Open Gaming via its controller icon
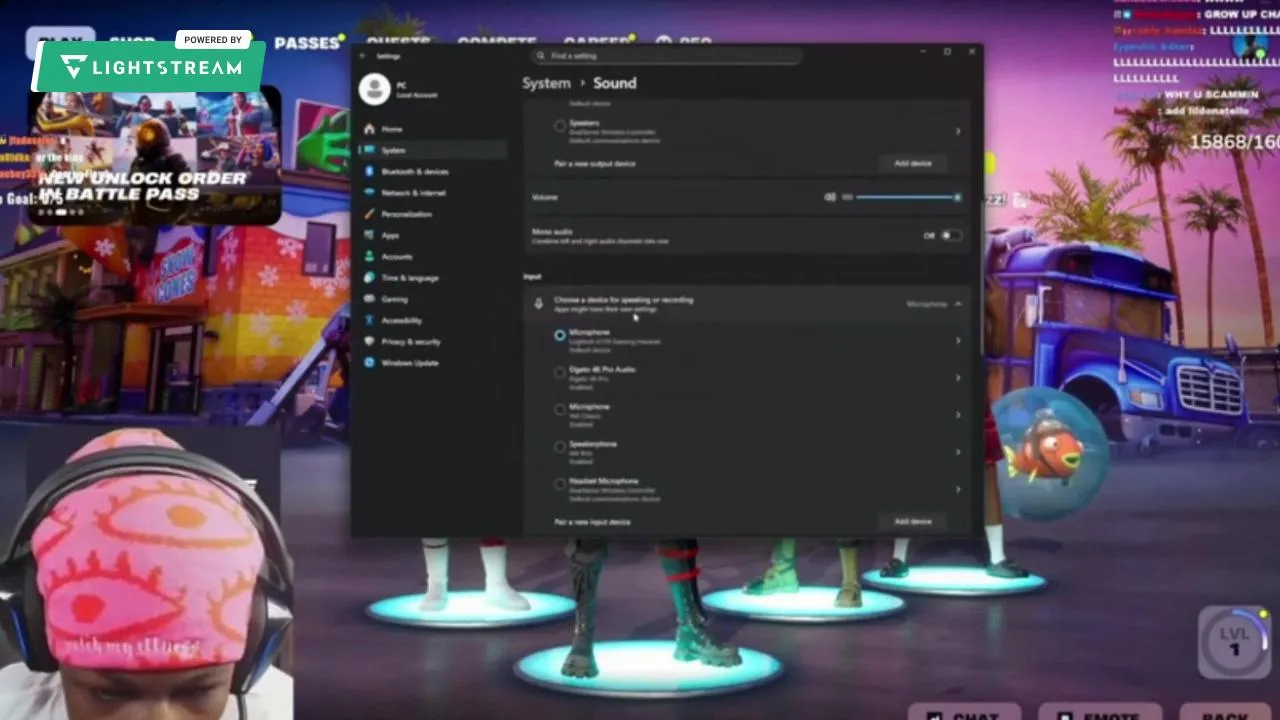Viewport: 1280px width, 720px height. [370, 299]
